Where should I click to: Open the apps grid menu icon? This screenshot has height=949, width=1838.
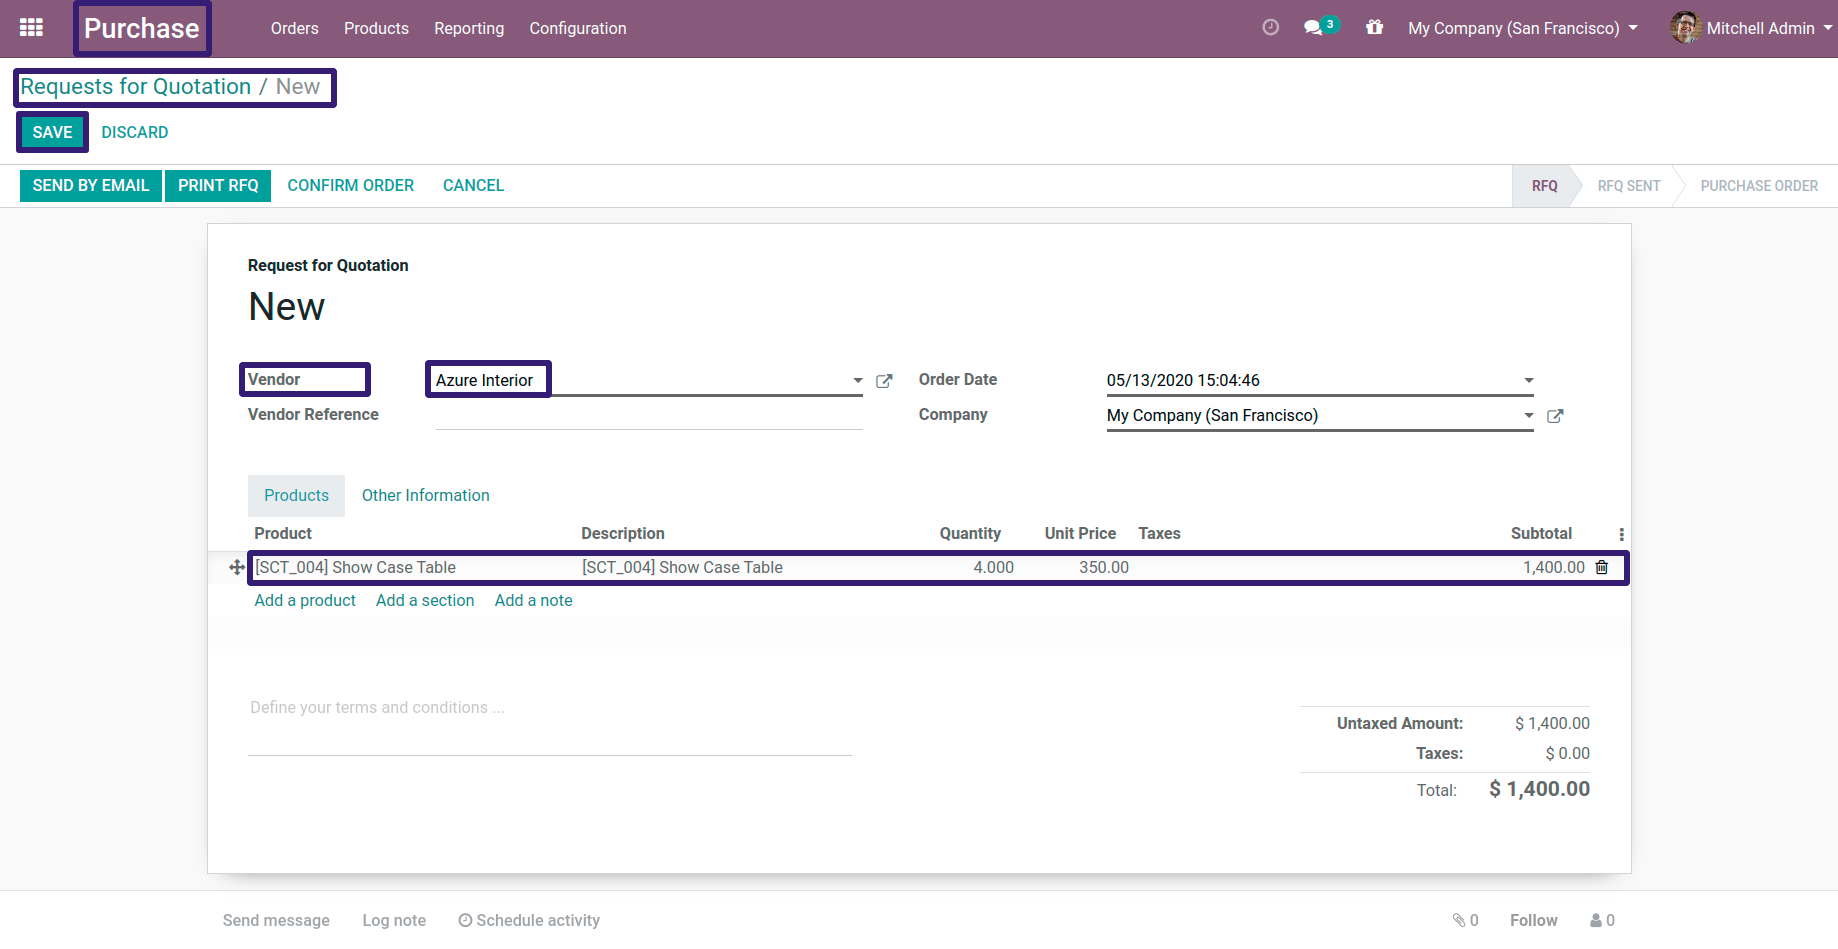31,28
